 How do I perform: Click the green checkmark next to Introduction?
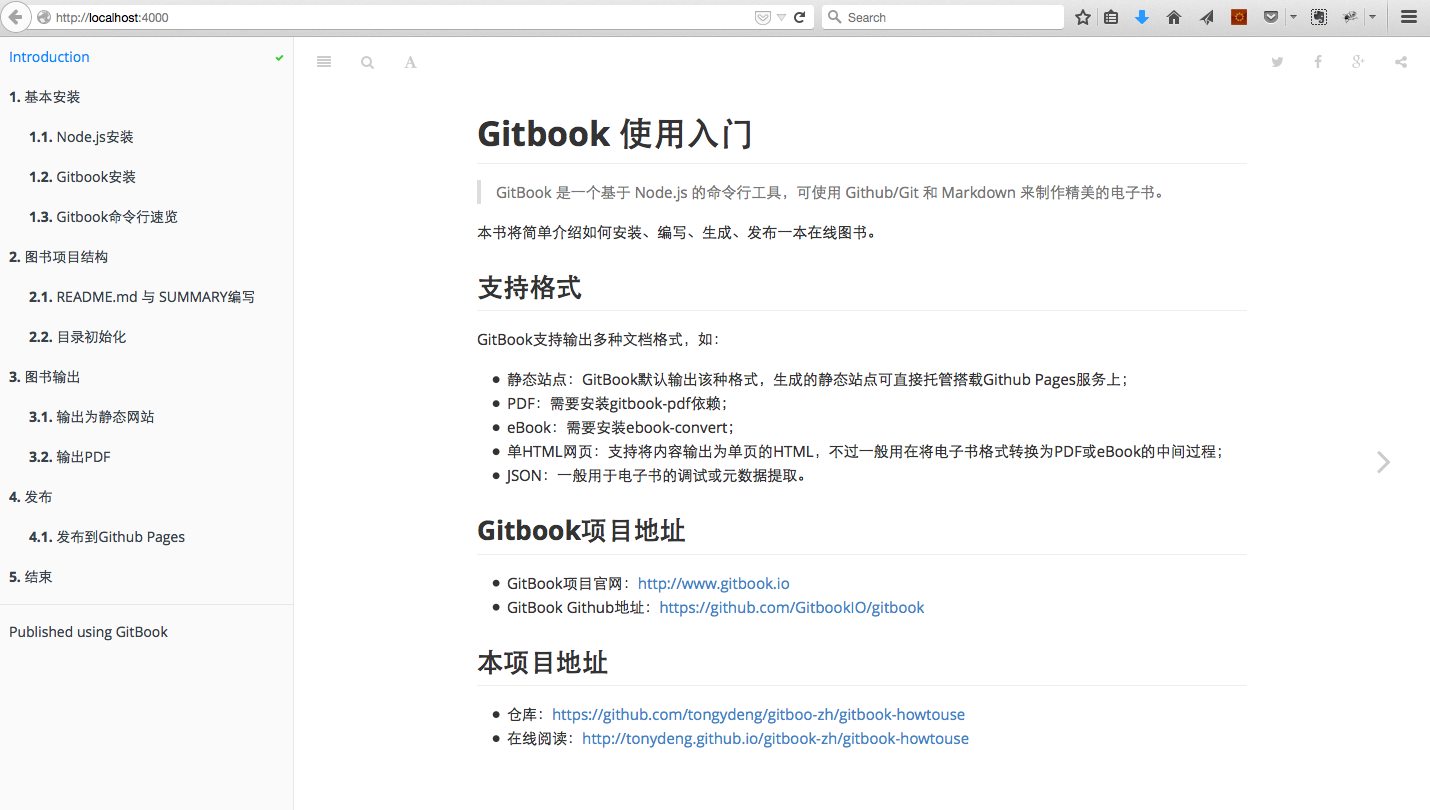[279, 57]
